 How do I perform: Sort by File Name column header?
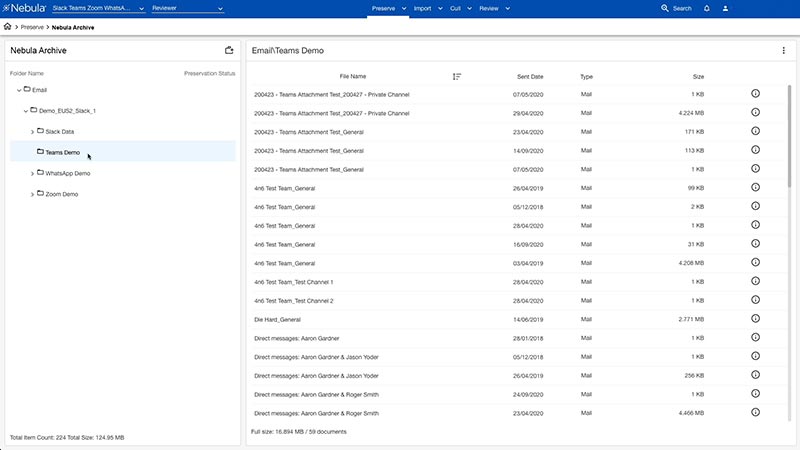point(353,77)
